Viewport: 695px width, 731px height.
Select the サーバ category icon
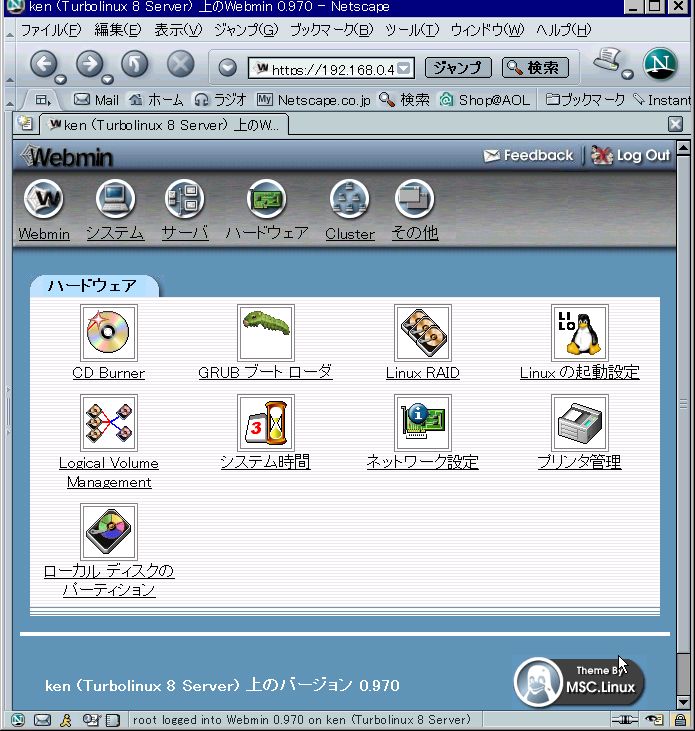(x=185, y=199)
